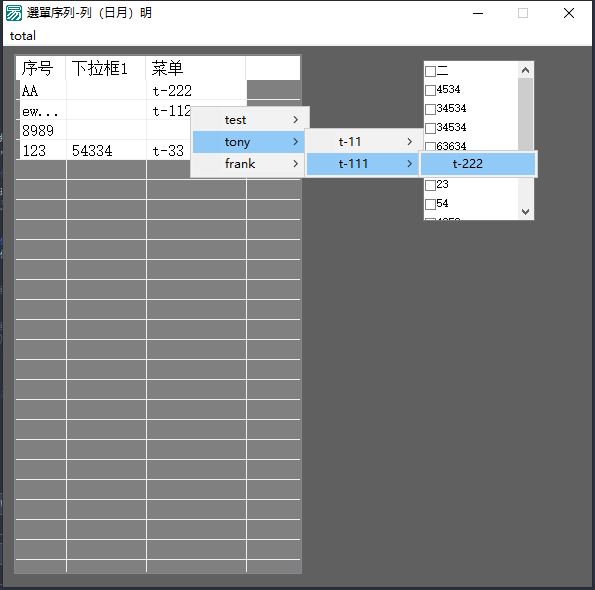Select the AA cell
The width and height of the screenshot is (595, 590).
(42, 90)
